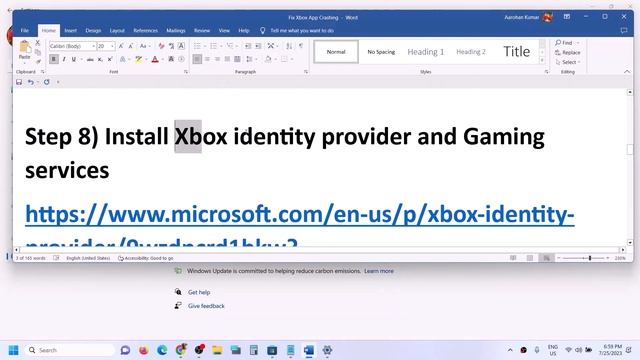The image size is (640, 360).
Task: Click the Windows Start button
Action: [13, 350]
